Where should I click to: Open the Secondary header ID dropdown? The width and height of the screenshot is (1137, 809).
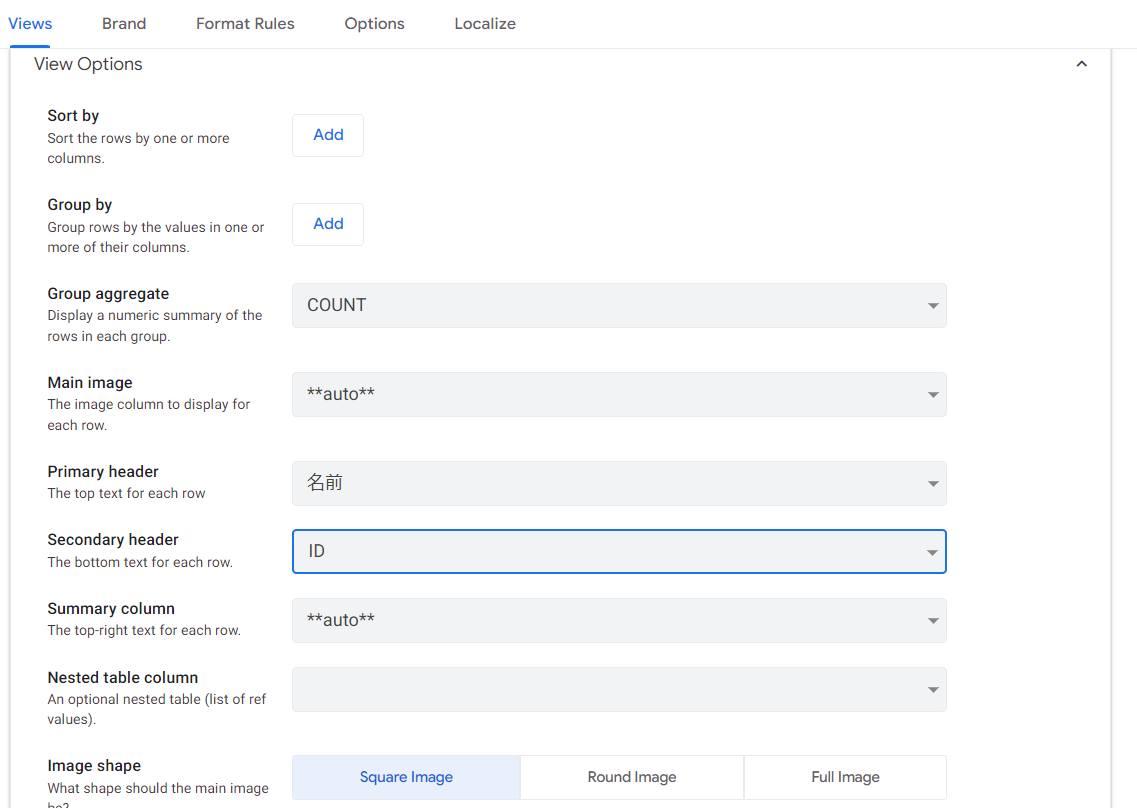(618, 551)
